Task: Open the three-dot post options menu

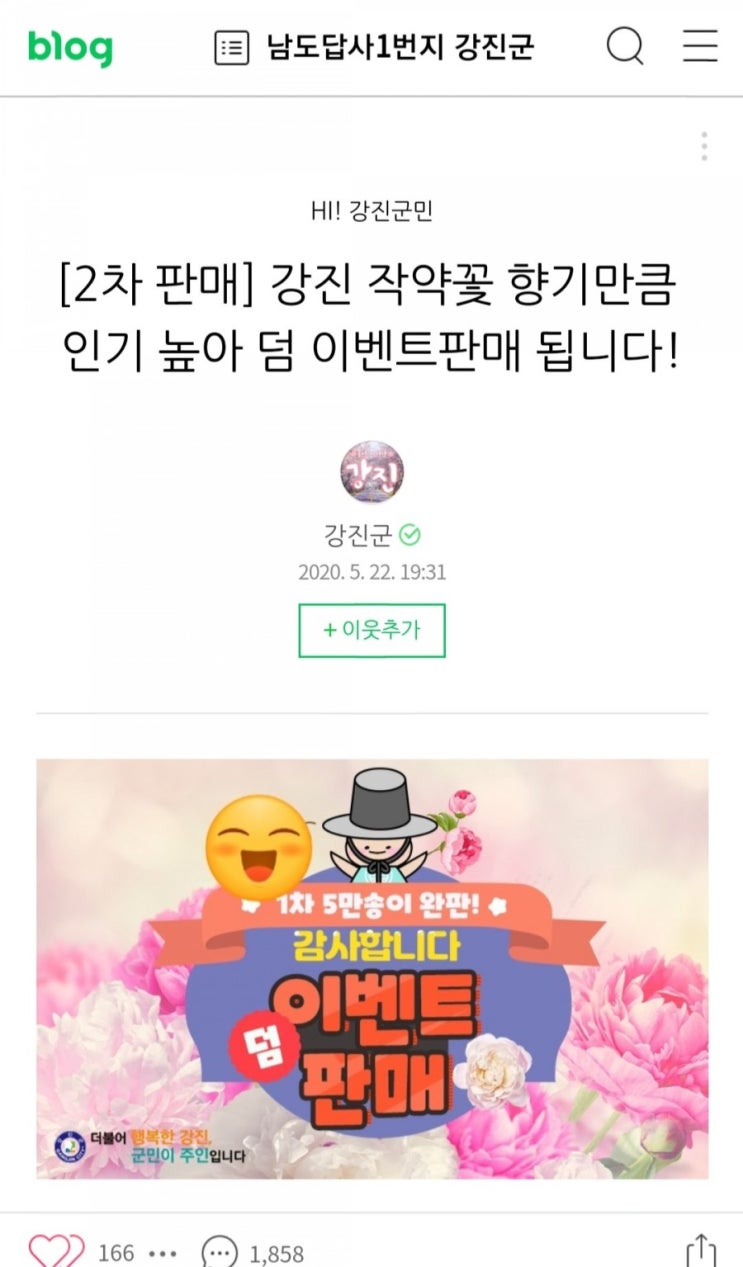Action: coord(704,146)
